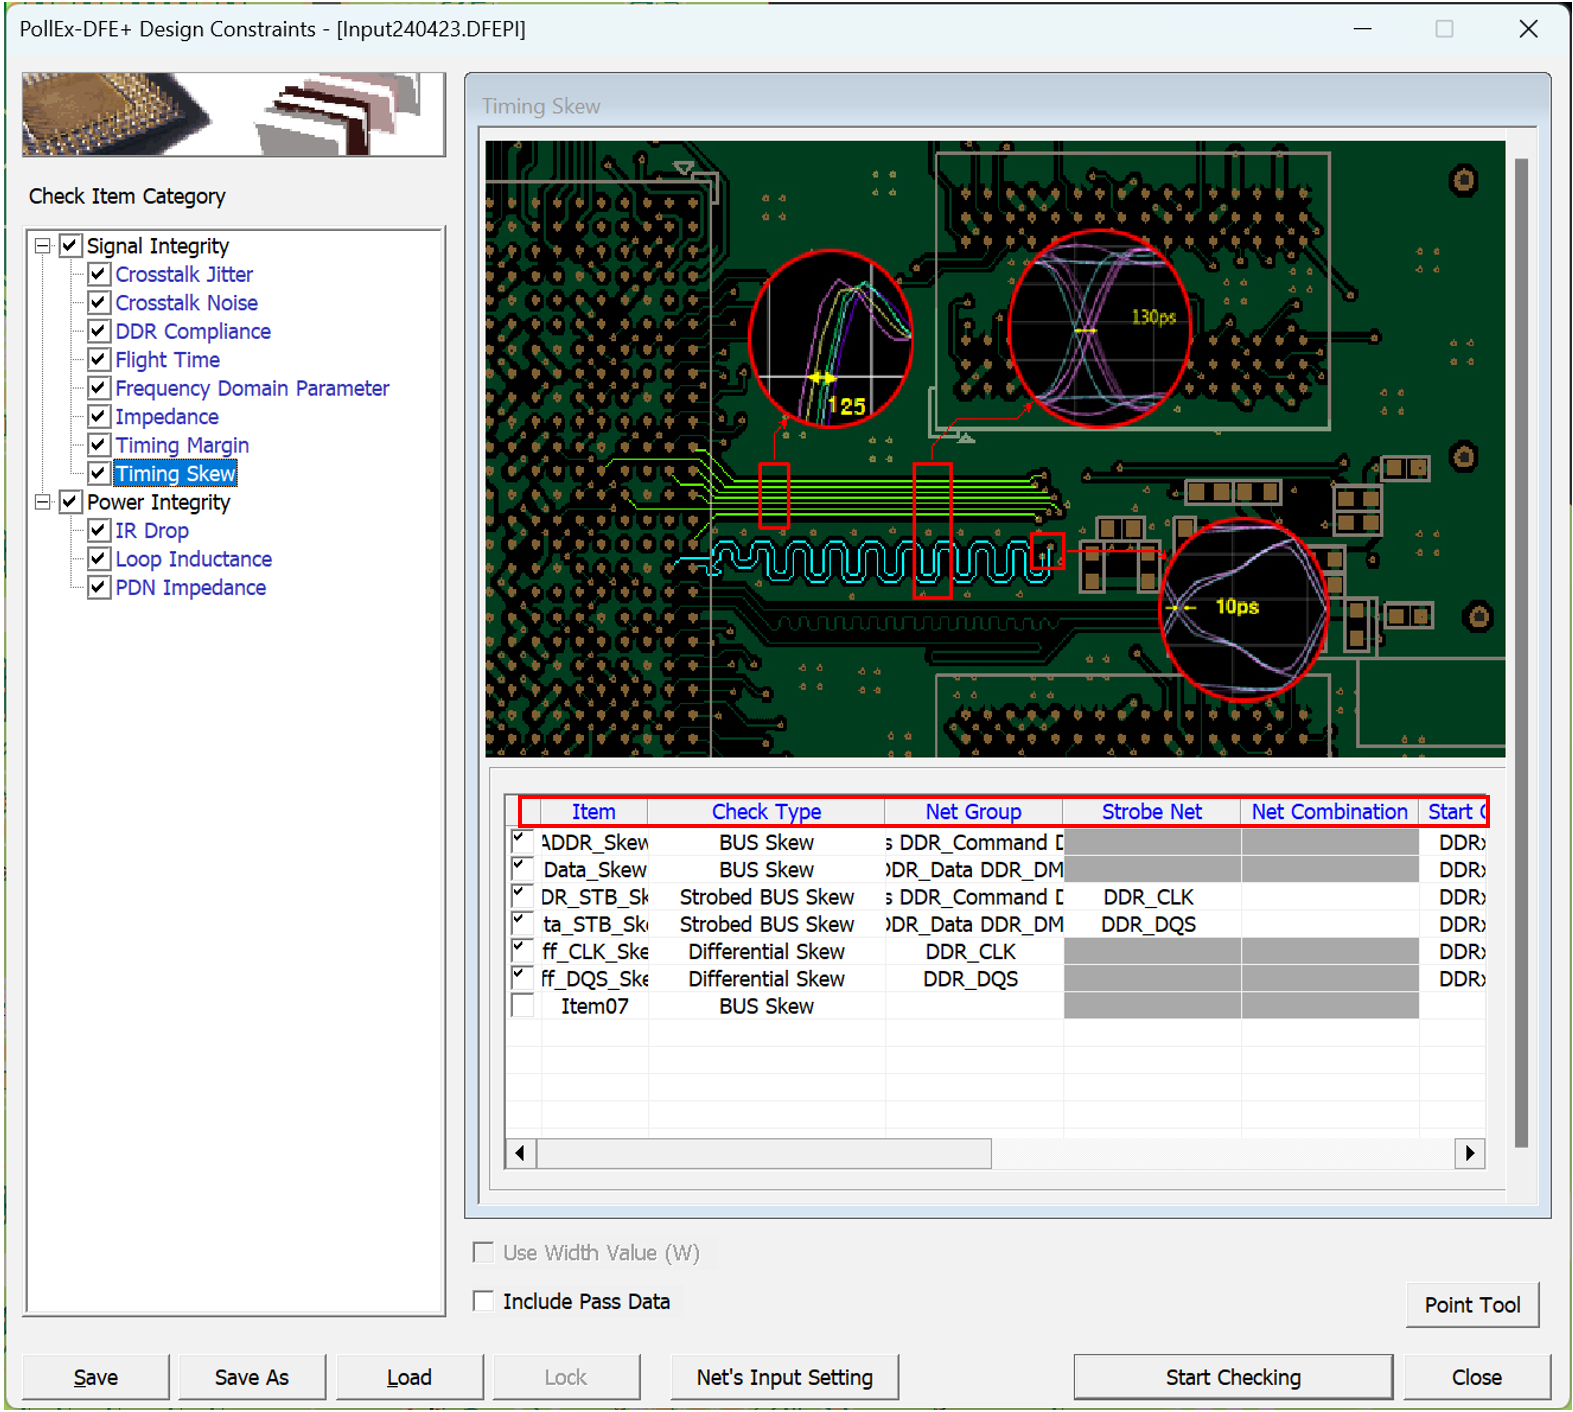Click the Point Tool button
Screen dimensions: 1573x1412
coord(1471,1305)
